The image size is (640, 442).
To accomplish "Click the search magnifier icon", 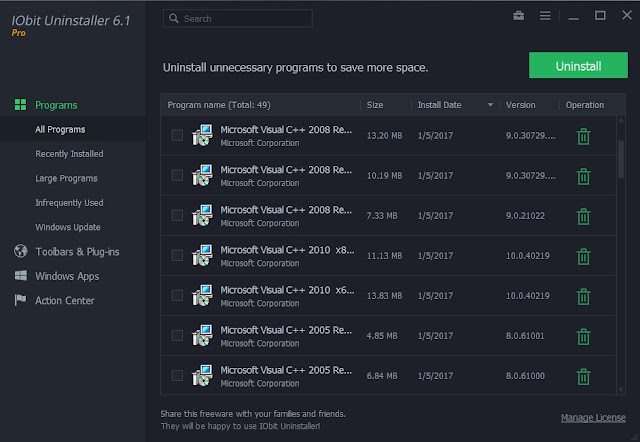I will 174,18.
